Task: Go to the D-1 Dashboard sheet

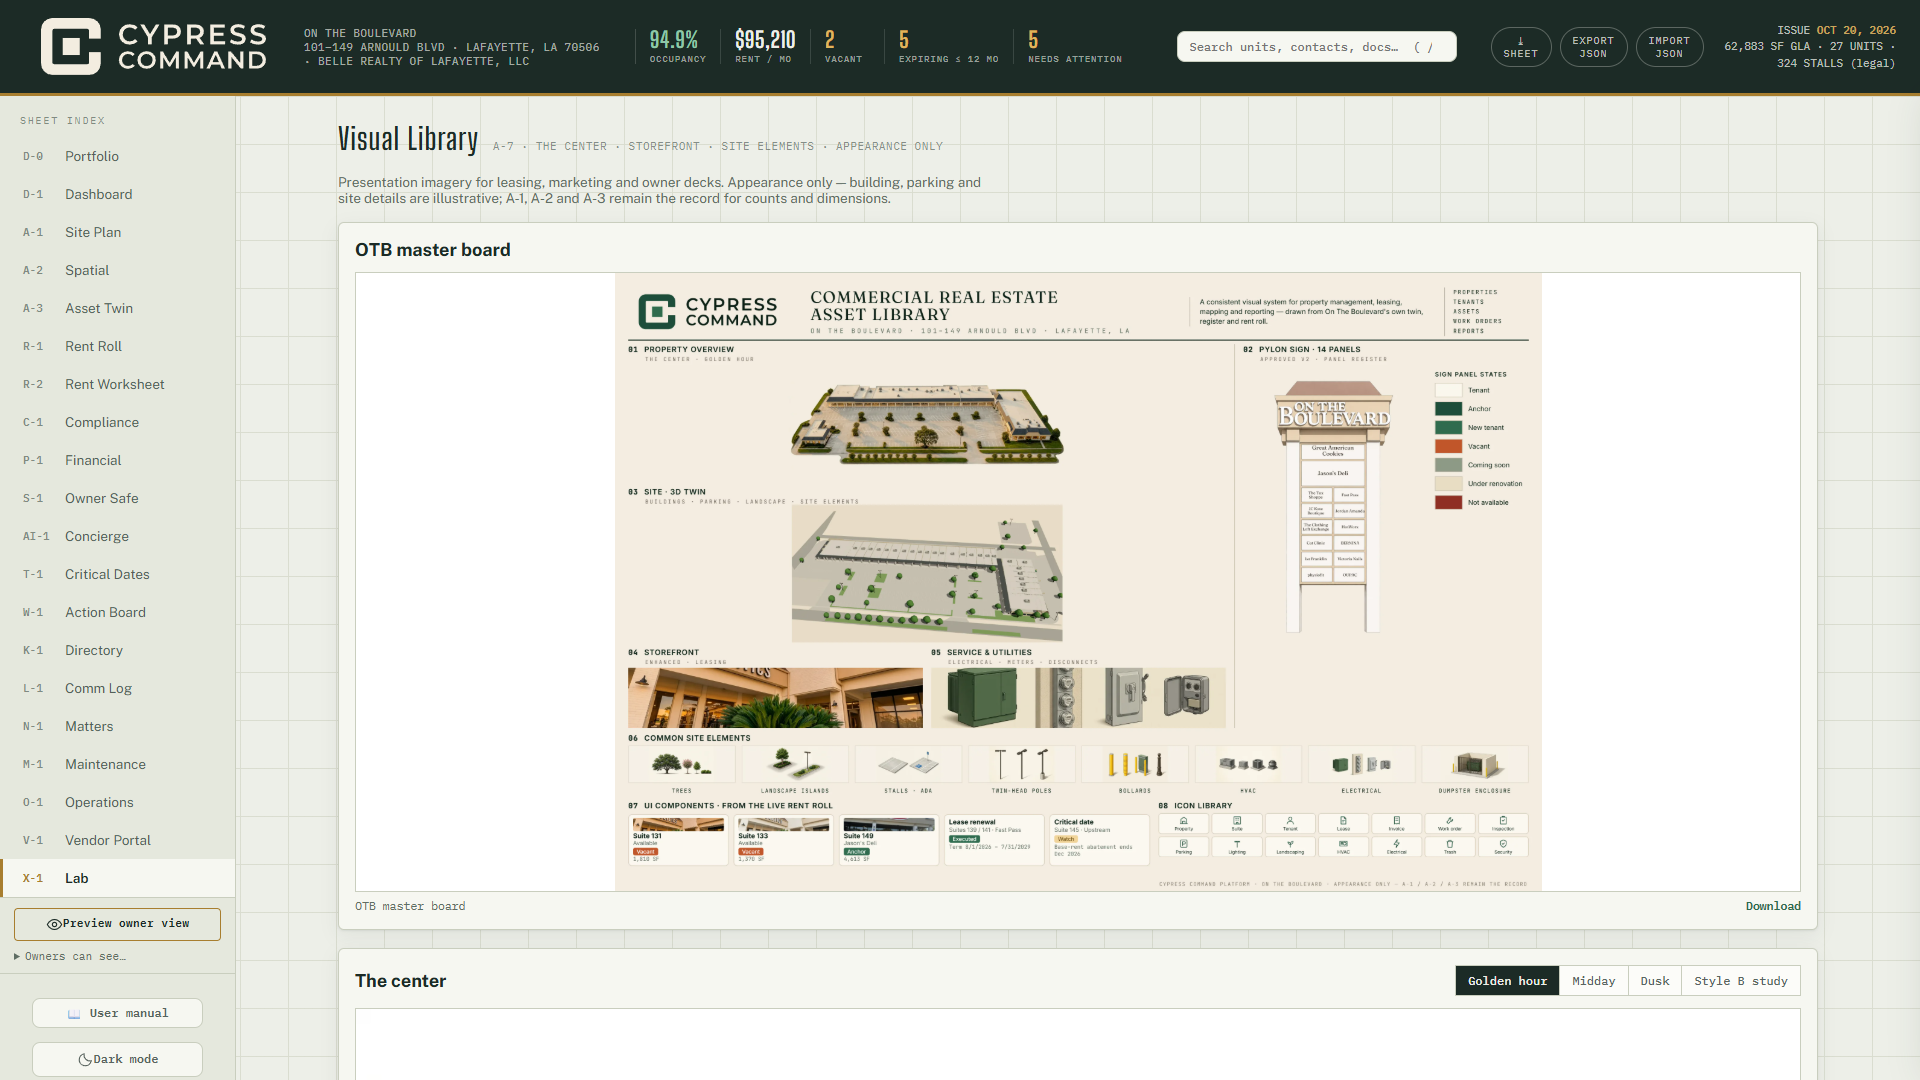Action: tap(117, 194)
